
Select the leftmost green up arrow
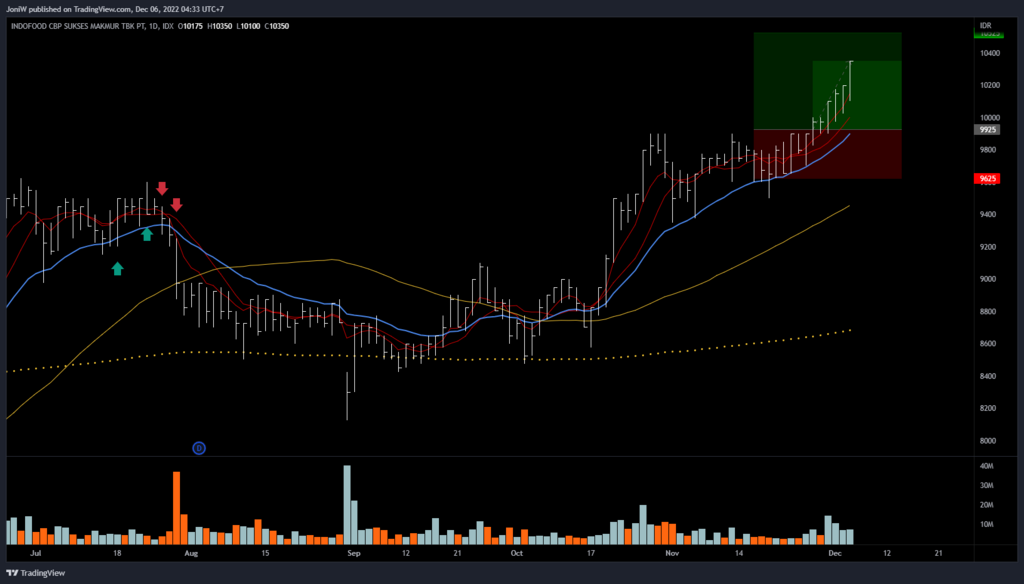pyautogui.click(x=117, y=268)
